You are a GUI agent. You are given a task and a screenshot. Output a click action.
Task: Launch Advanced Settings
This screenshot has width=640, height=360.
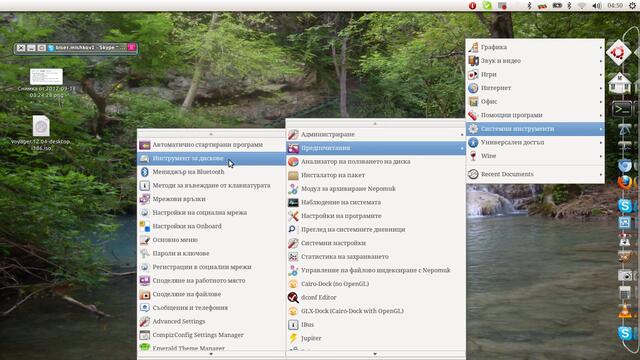(211, 321)
